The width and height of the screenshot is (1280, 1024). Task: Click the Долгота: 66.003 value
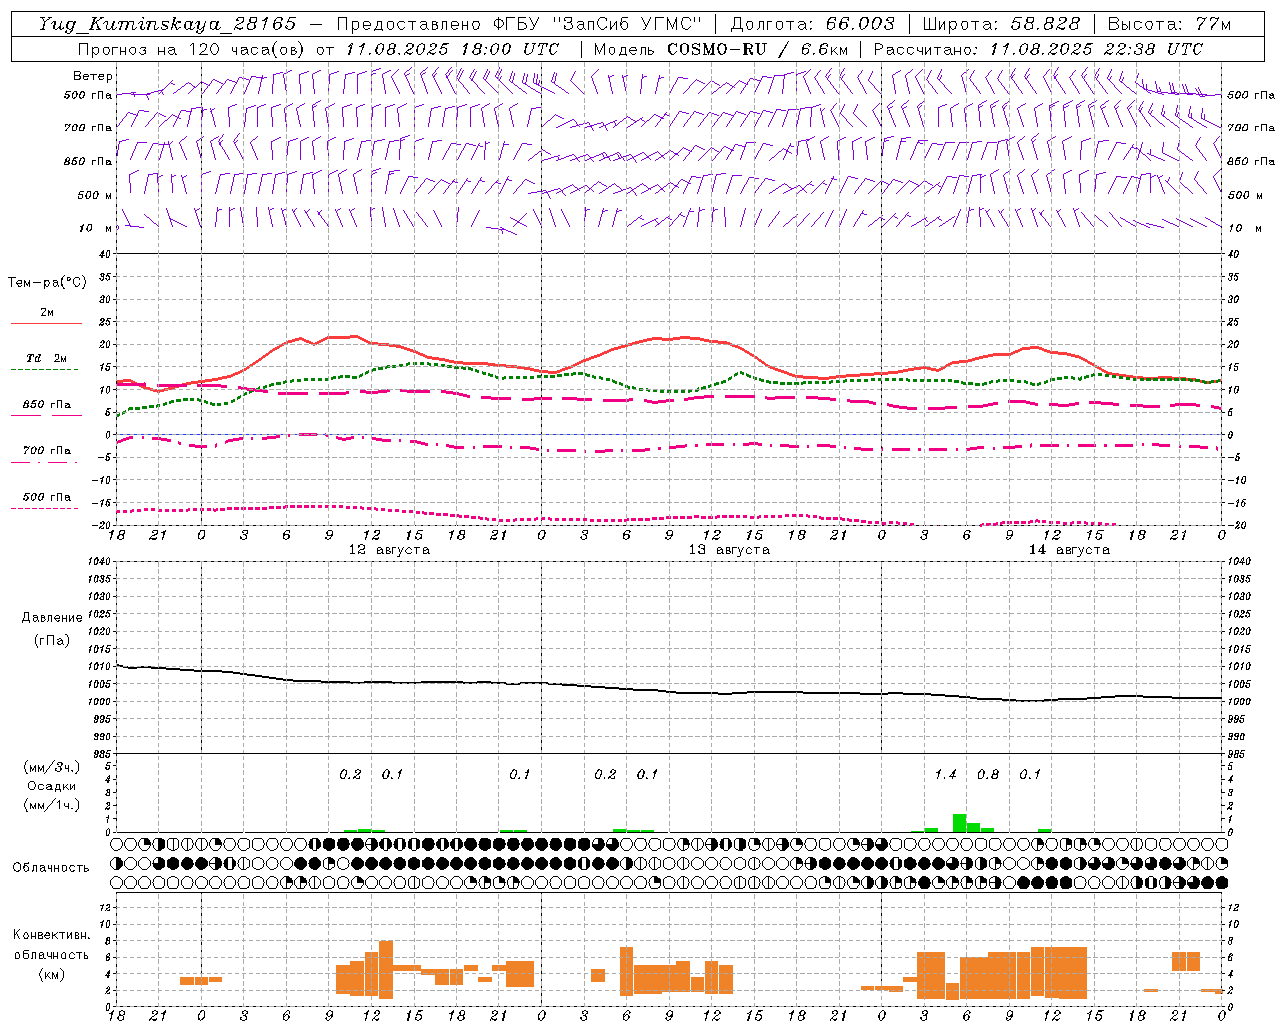pos(813,24)
